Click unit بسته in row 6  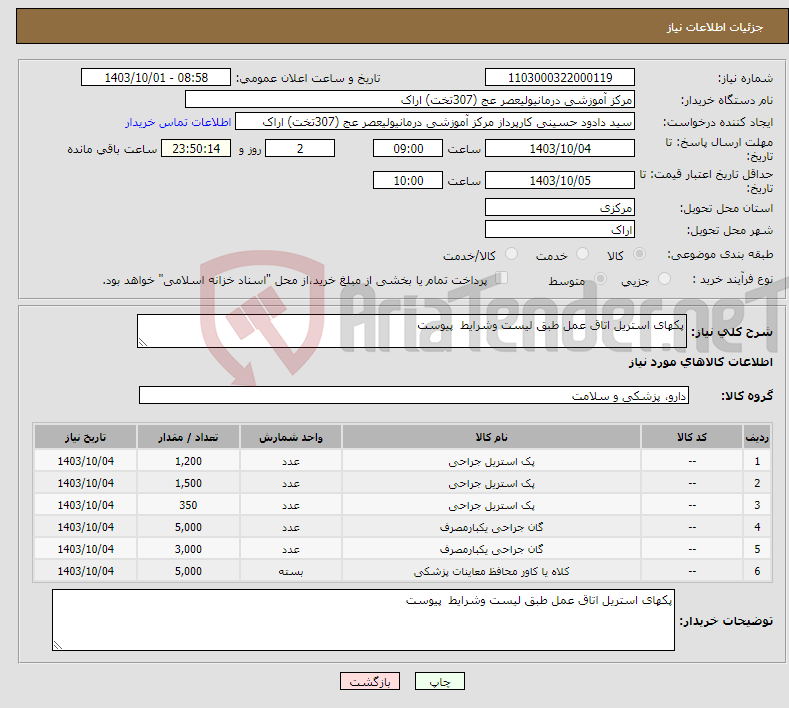[291, 571]
